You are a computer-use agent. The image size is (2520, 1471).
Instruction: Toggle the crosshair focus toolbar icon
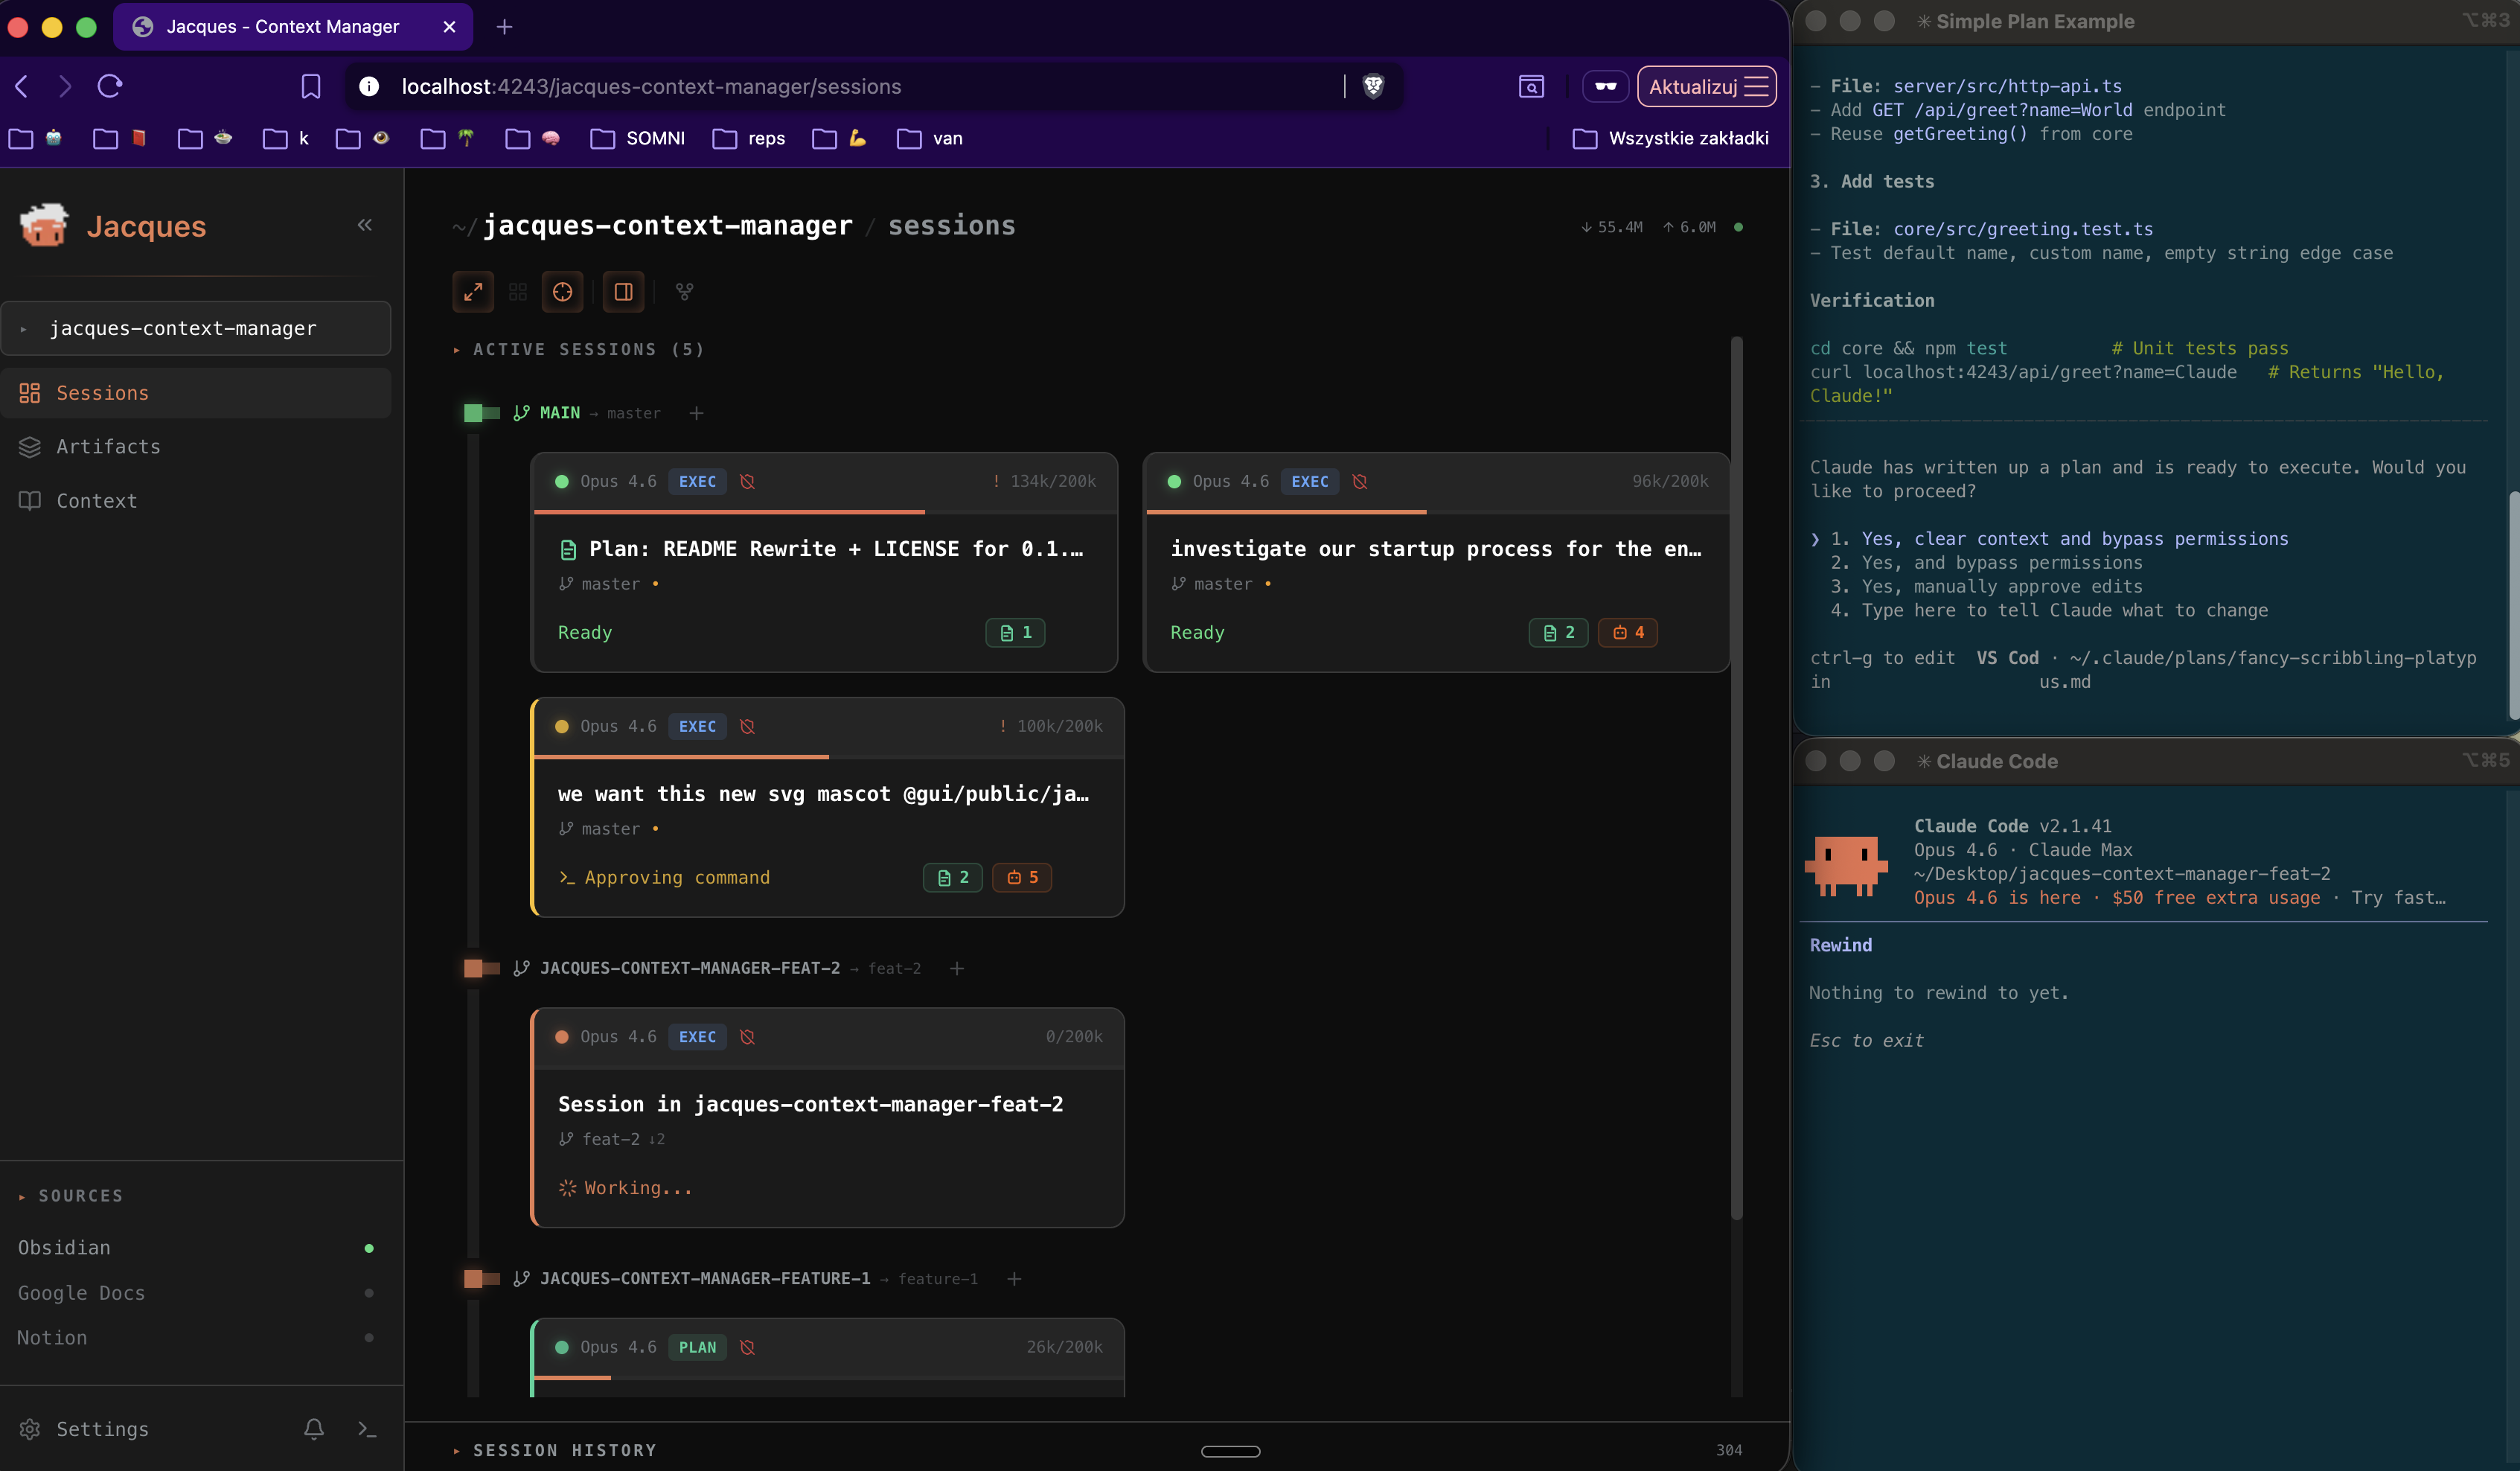563,292
